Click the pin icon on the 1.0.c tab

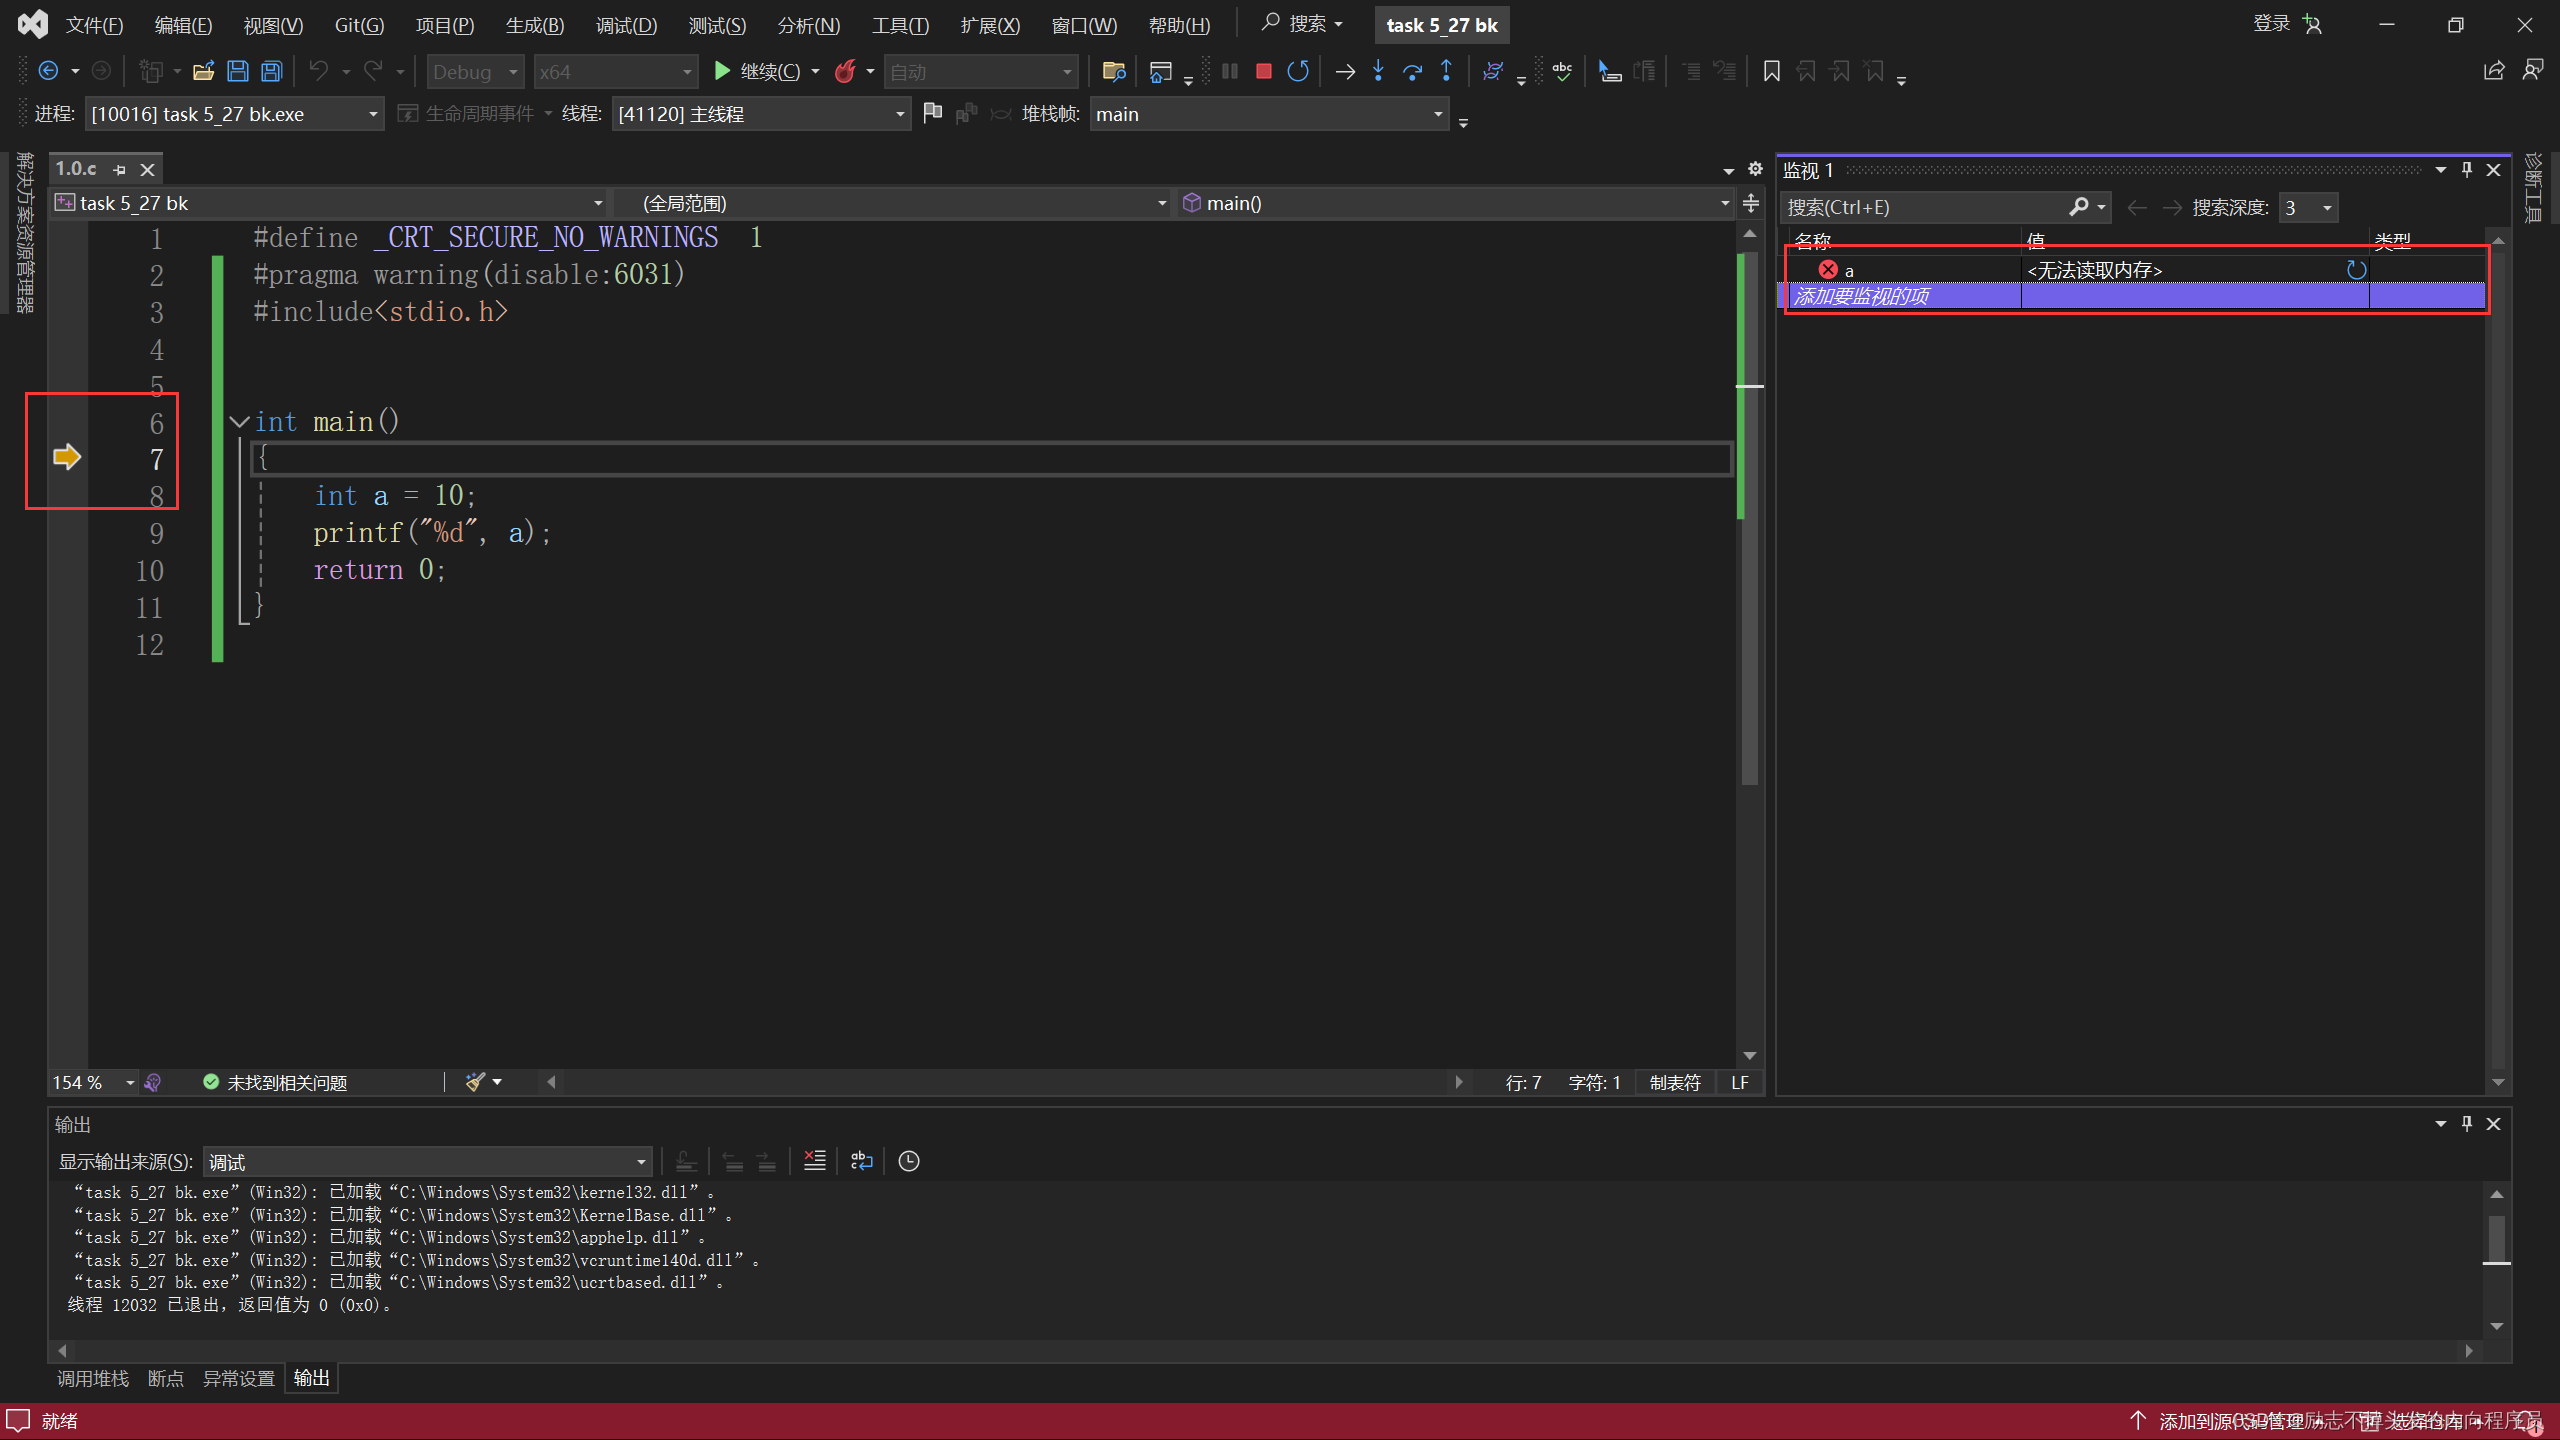coord(120,169)
